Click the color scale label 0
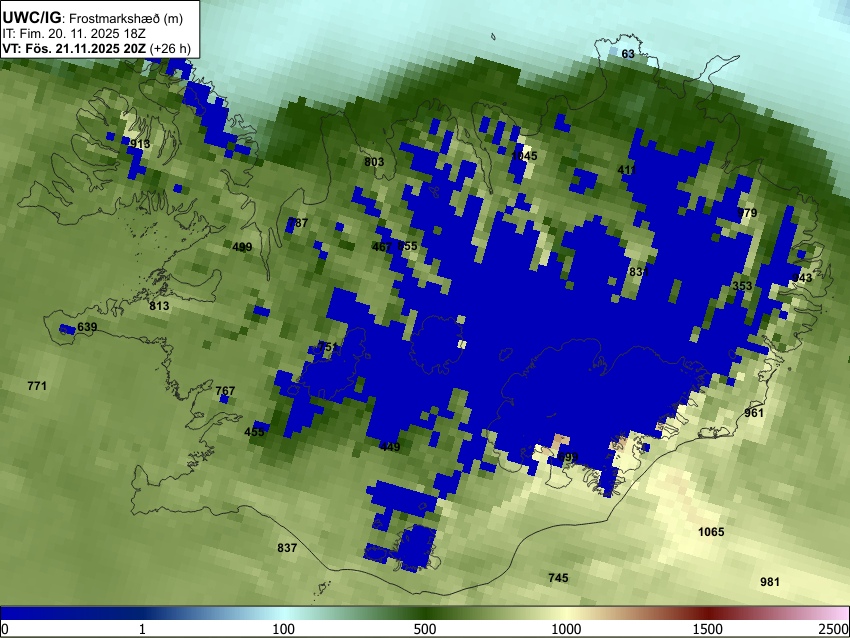Screen dimensions: 850x638 [x=5, y=629]
